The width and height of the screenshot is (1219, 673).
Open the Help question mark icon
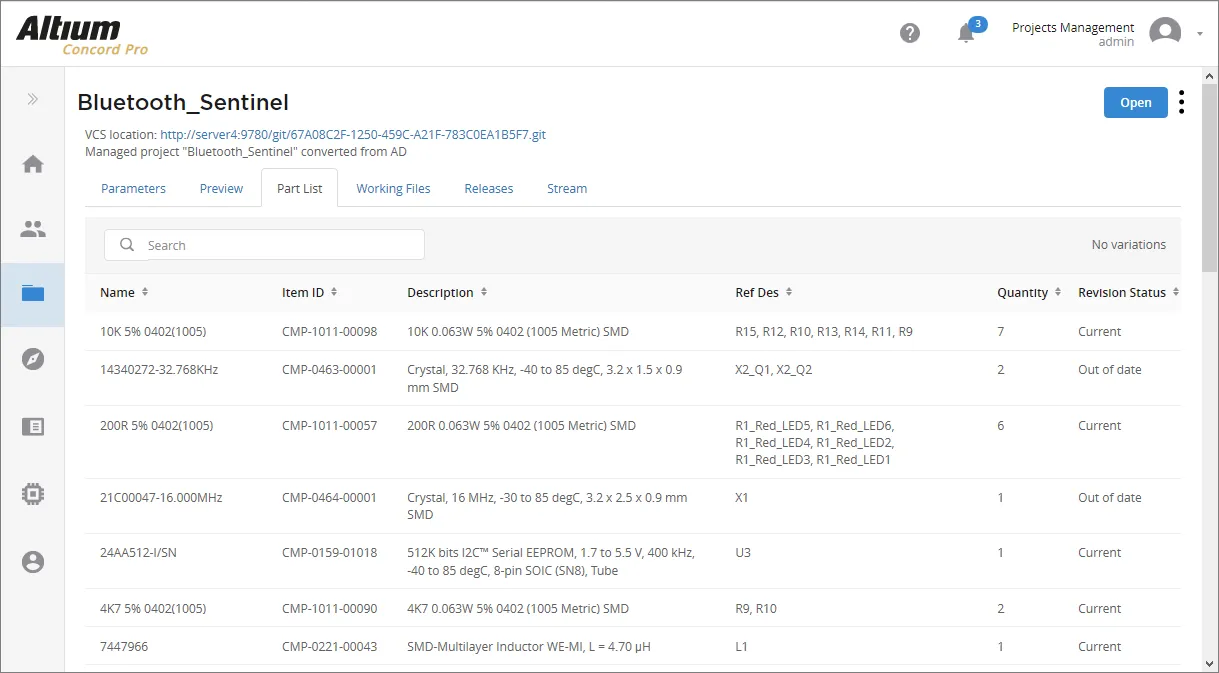[910, 33]
